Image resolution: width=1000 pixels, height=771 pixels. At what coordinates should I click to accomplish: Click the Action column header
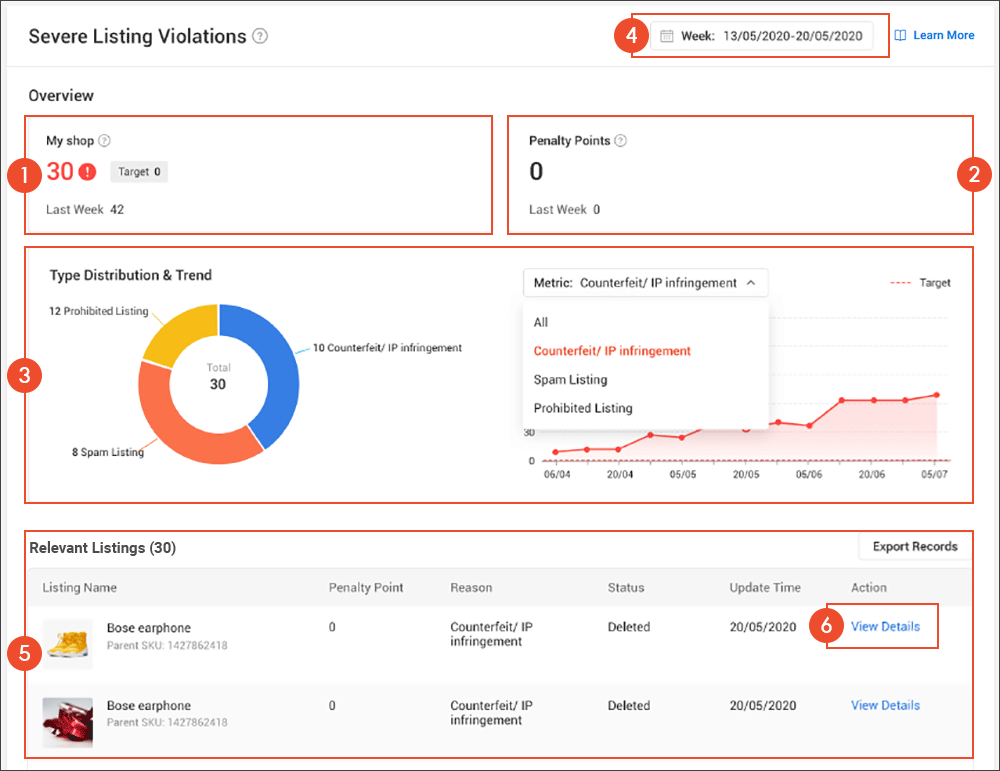[x=869, y=587]
